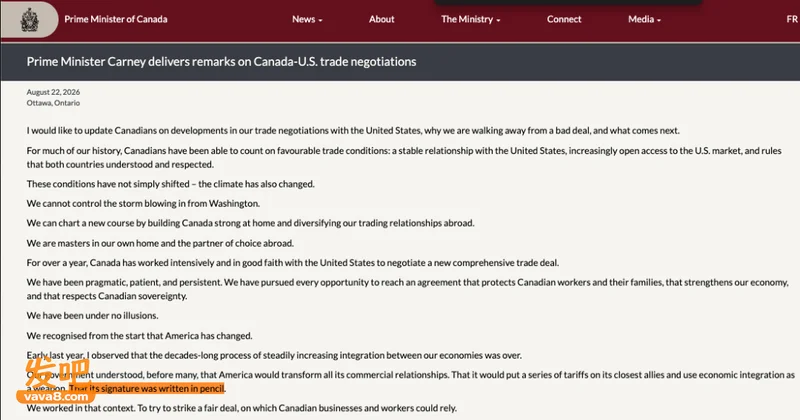The image size is (800, 420).
Task: Click the paragraph starting 'We cannot control the storm'
Action: pos(143,203)
